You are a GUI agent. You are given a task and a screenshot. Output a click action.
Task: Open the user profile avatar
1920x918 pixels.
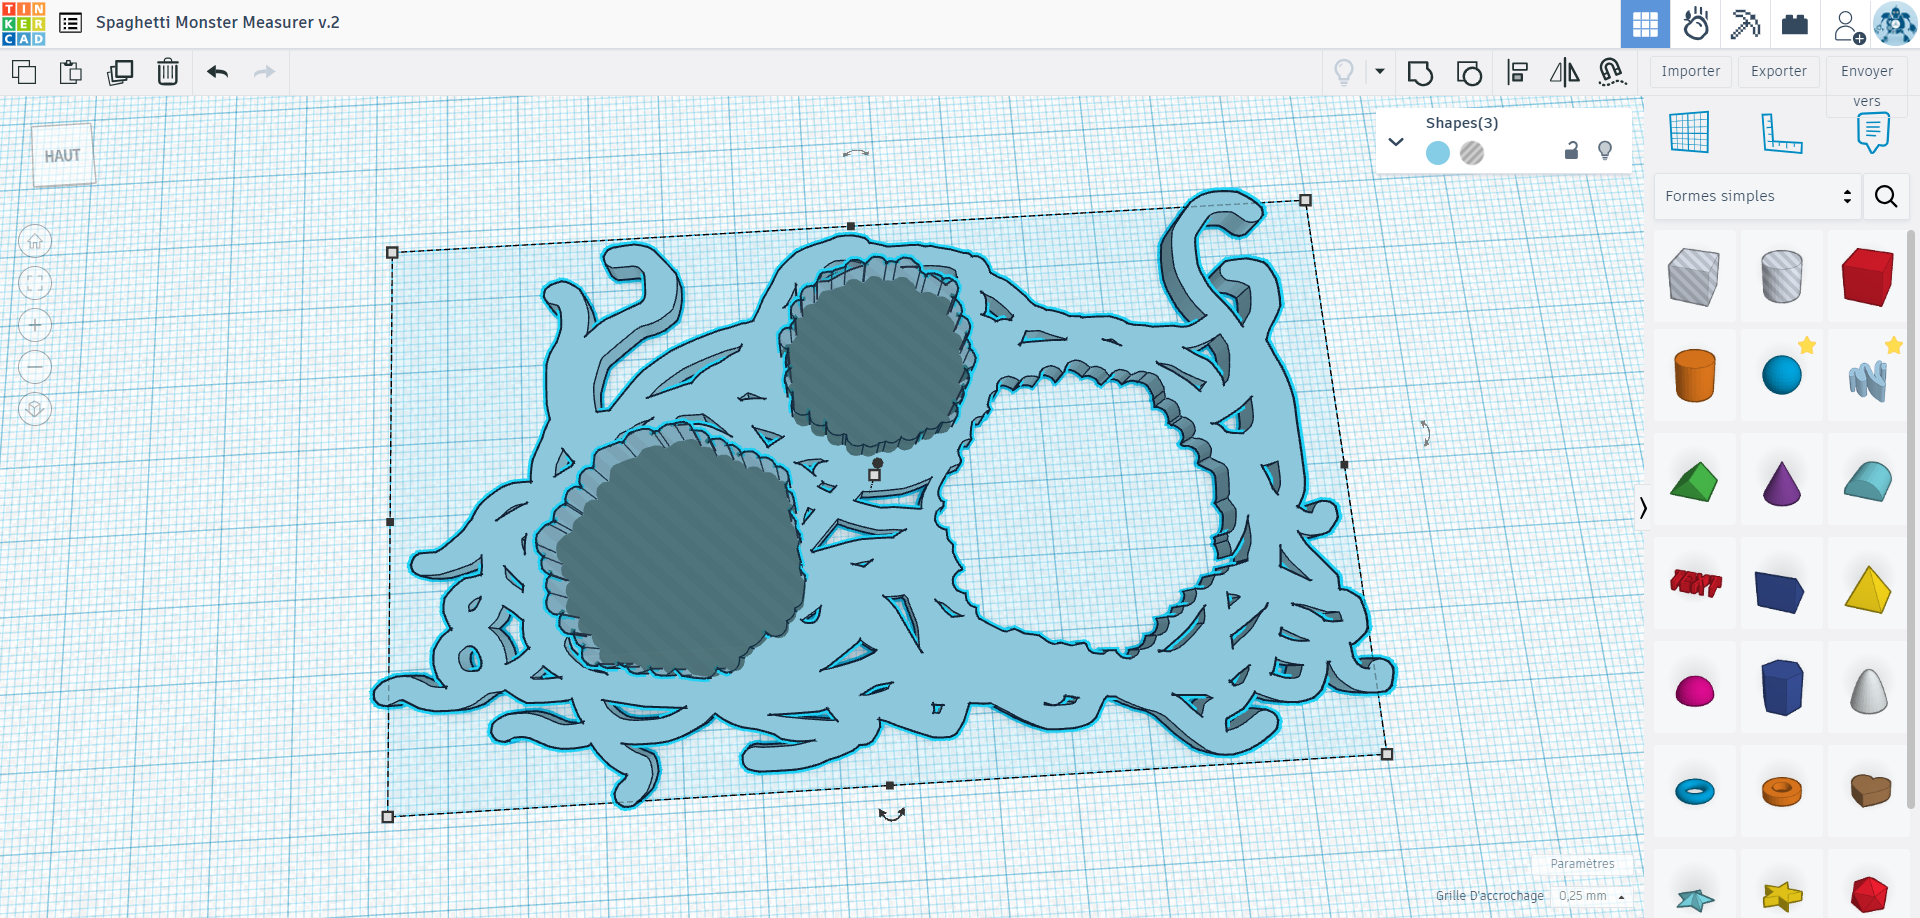point(1895,24)
